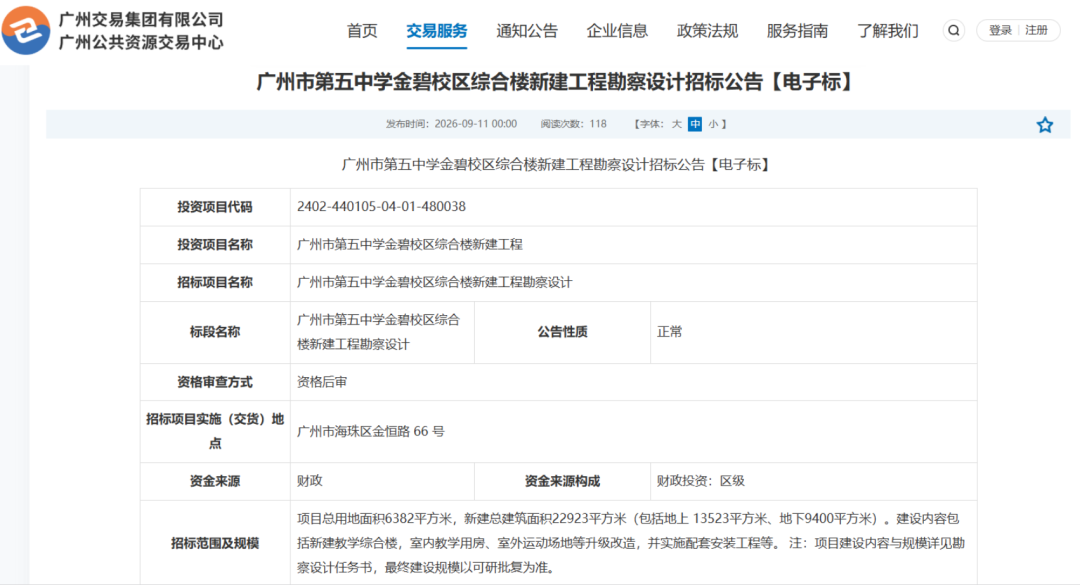Click the 广州公共资源交易中心 header text

coord(141,43)
